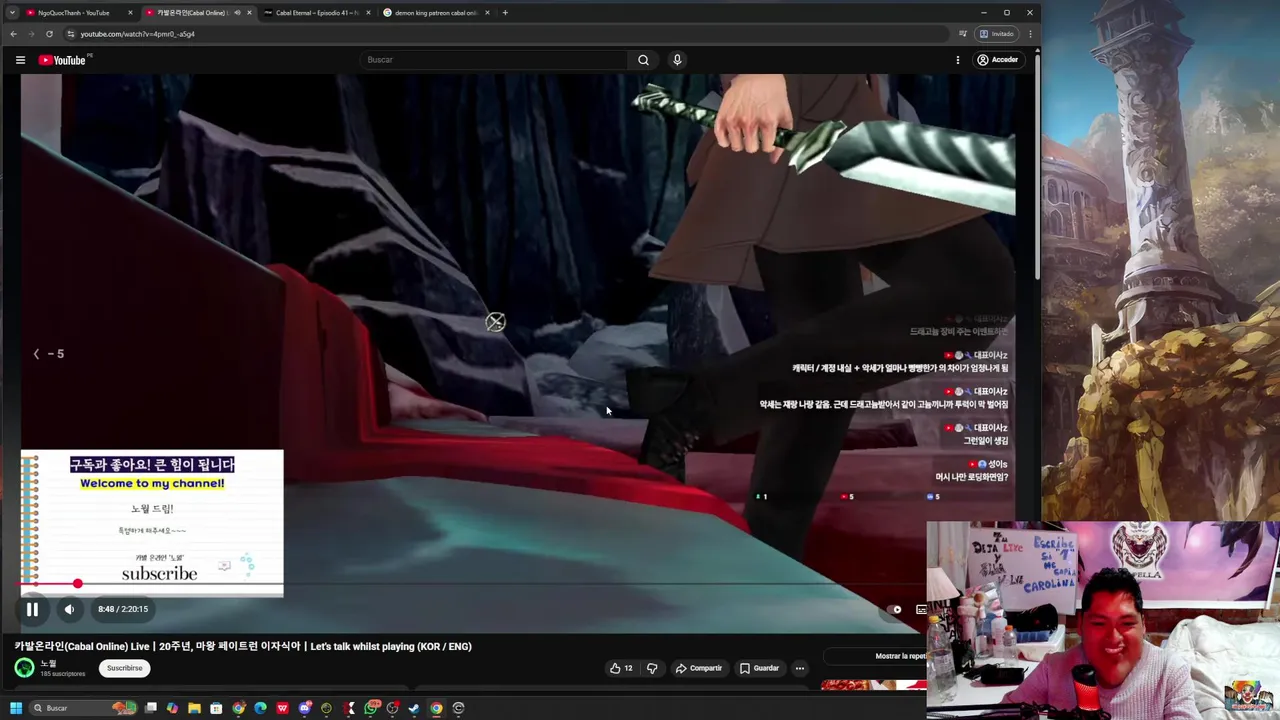1280x720 pixels.
Task: Subscribe using the Suscribirse button
Action: [x=125, y=668]
